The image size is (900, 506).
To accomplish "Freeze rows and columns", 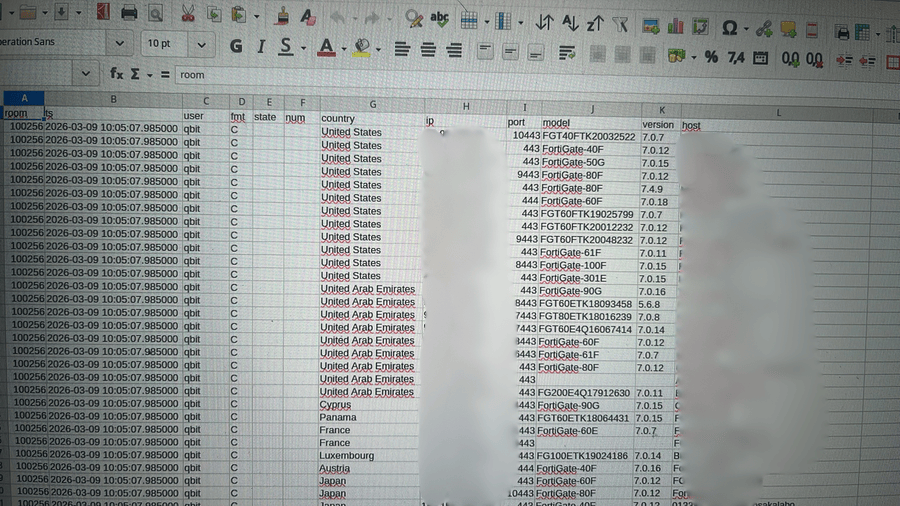I will click(862, 32).
